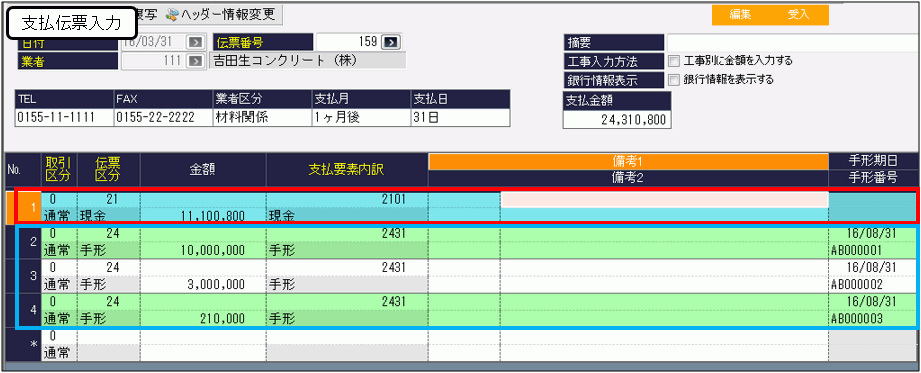Click the 材料関係 業者区分 cell
Image resolution: width=921 pixels, height=373 pixels.
pos(261,117)
